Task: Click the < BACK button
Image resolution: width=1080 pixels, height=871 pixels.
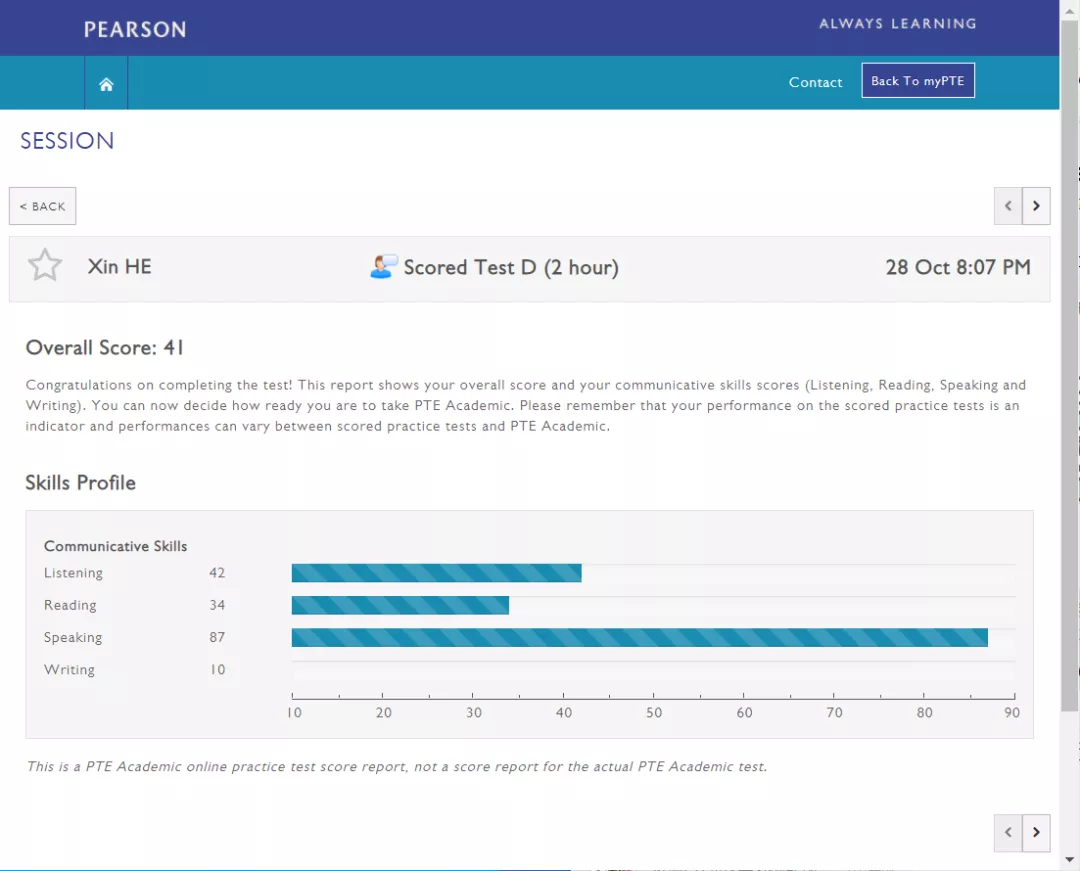Action: pyautogui.click(x=43, y=206)
